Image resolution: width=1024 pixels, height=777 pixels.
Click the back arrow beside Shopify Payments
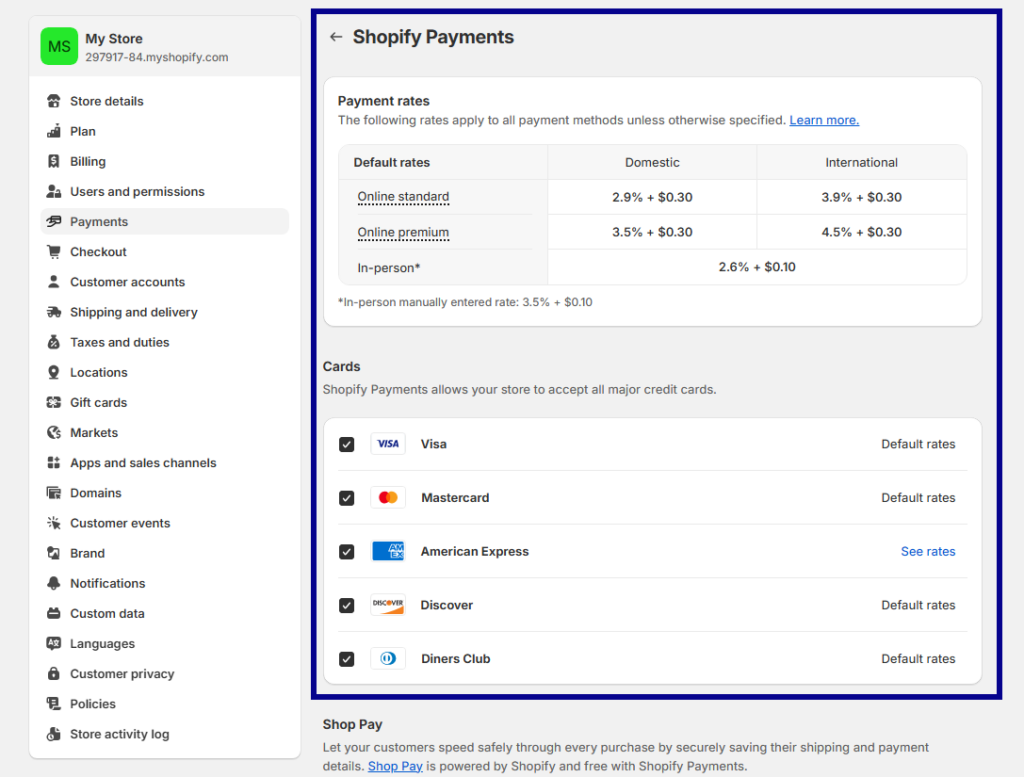(x=336, y=37)
